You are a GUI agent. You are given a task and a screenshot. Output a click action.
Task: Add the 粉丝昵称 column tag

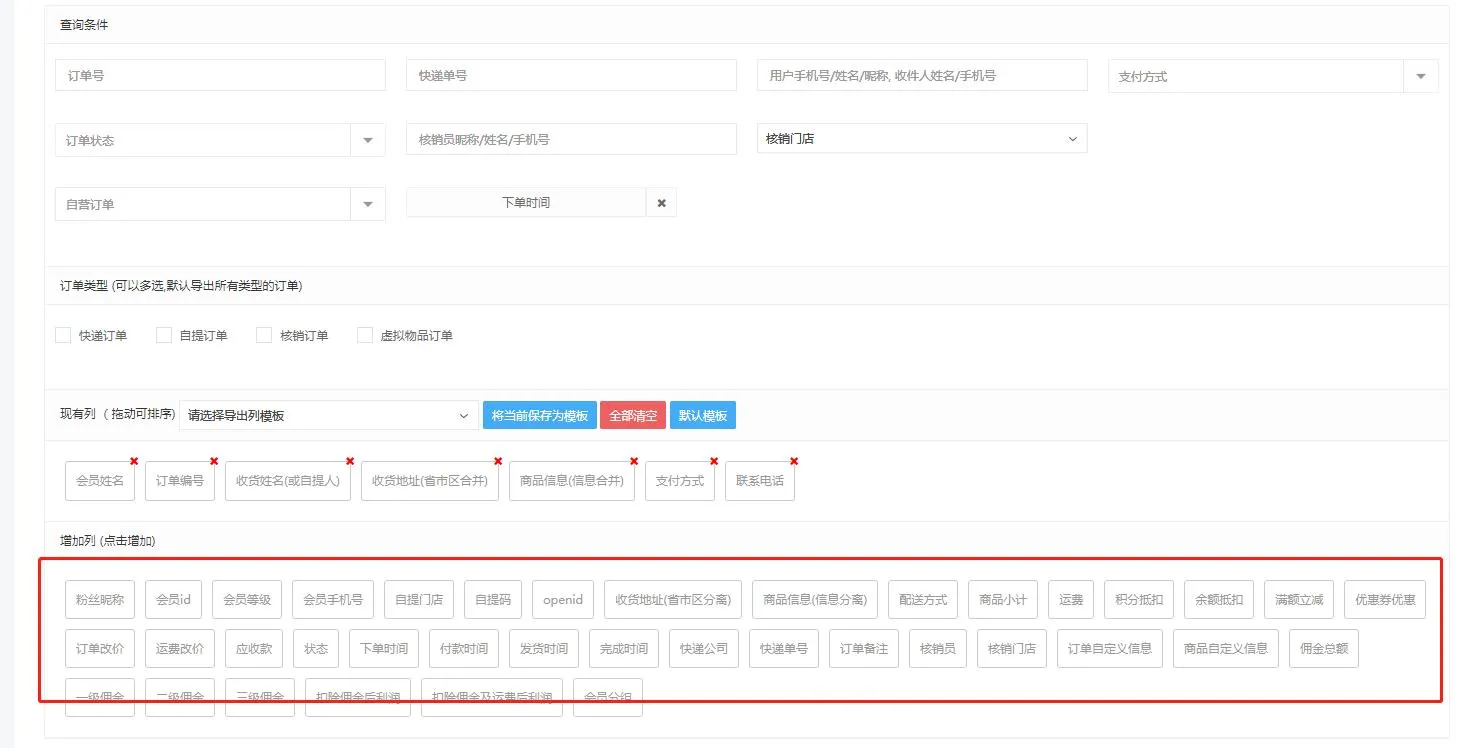pos(100,600)
